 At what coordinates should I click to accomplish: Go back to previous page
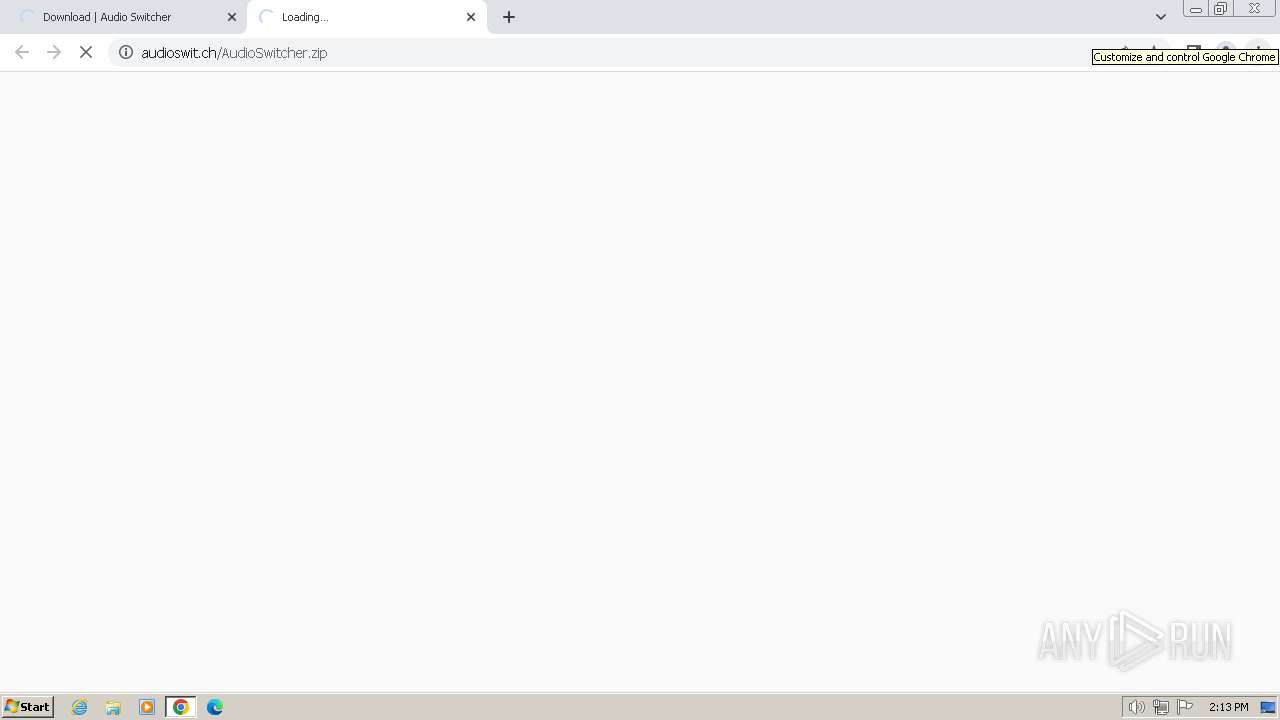click(x=22, y=52)
